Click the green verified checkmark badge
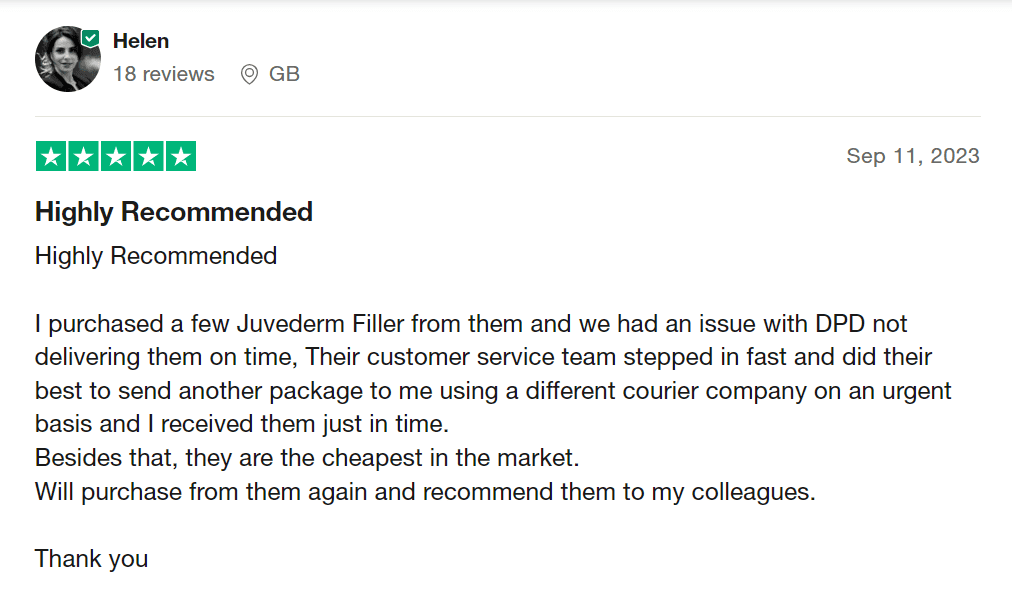Viewport: 1012px width, 591px height. (x=91, y=38)
